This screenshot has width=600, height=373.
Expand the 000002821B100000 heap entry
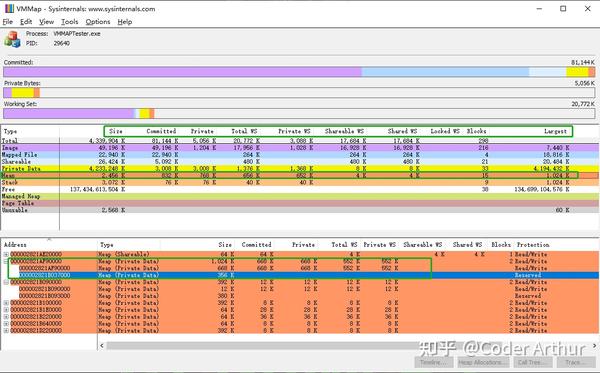coord(6,303)
